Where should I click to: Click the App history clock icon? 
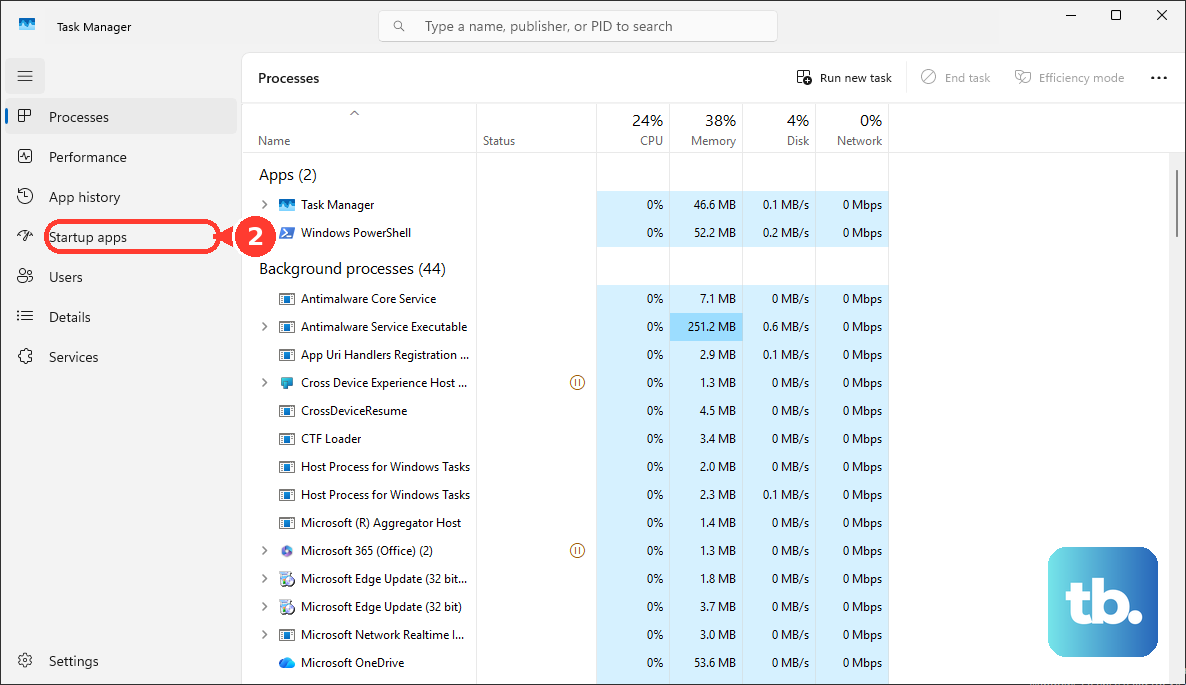(x=25, y=197)
